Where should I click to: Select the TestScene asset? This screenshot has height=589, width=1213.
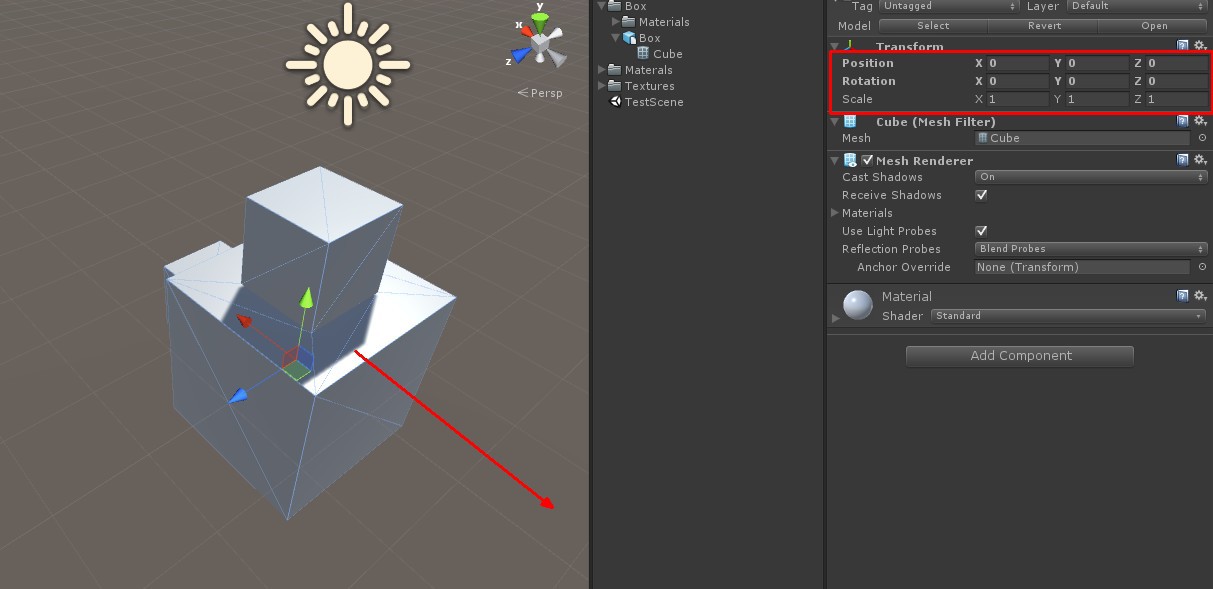click(652, 101)
